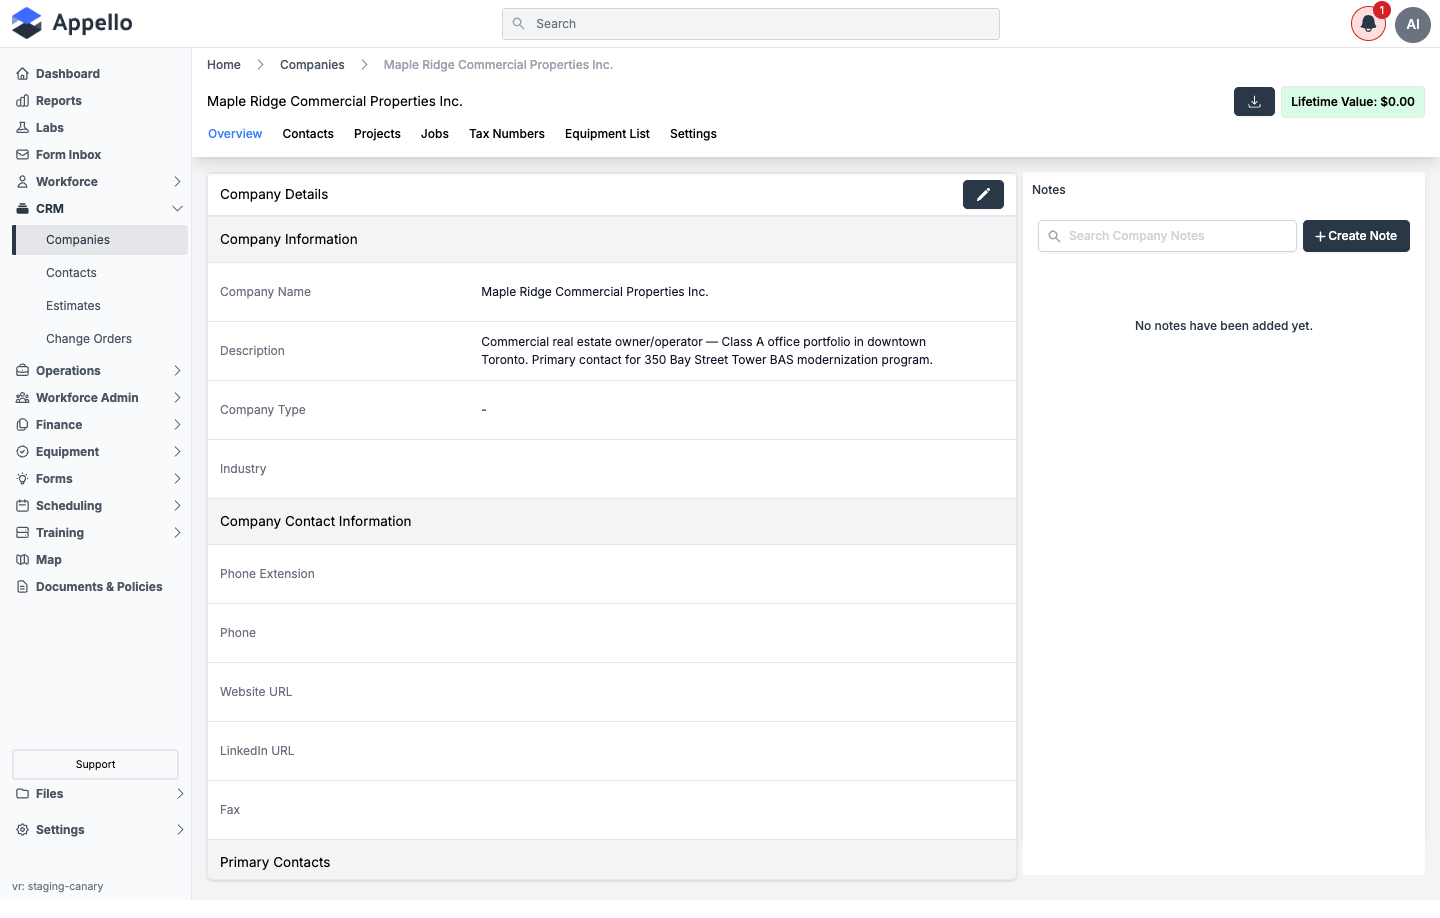
Task: Expand the Workforce section chevron
Action: coord(177,182)
